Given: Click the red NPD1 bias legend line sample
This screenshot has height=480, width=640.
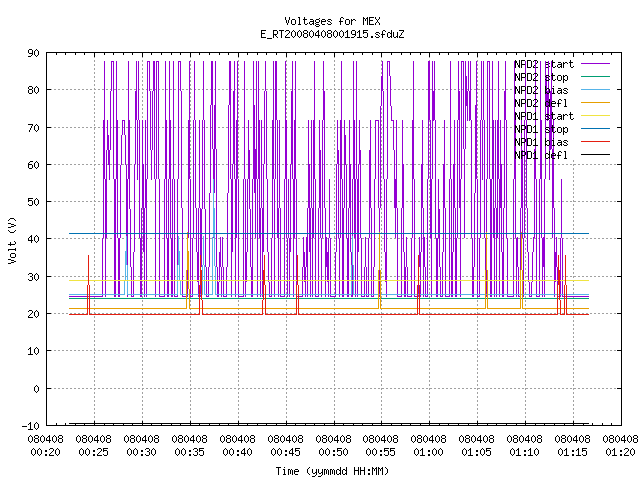Looking at the screenshot, I should point(595,142).
